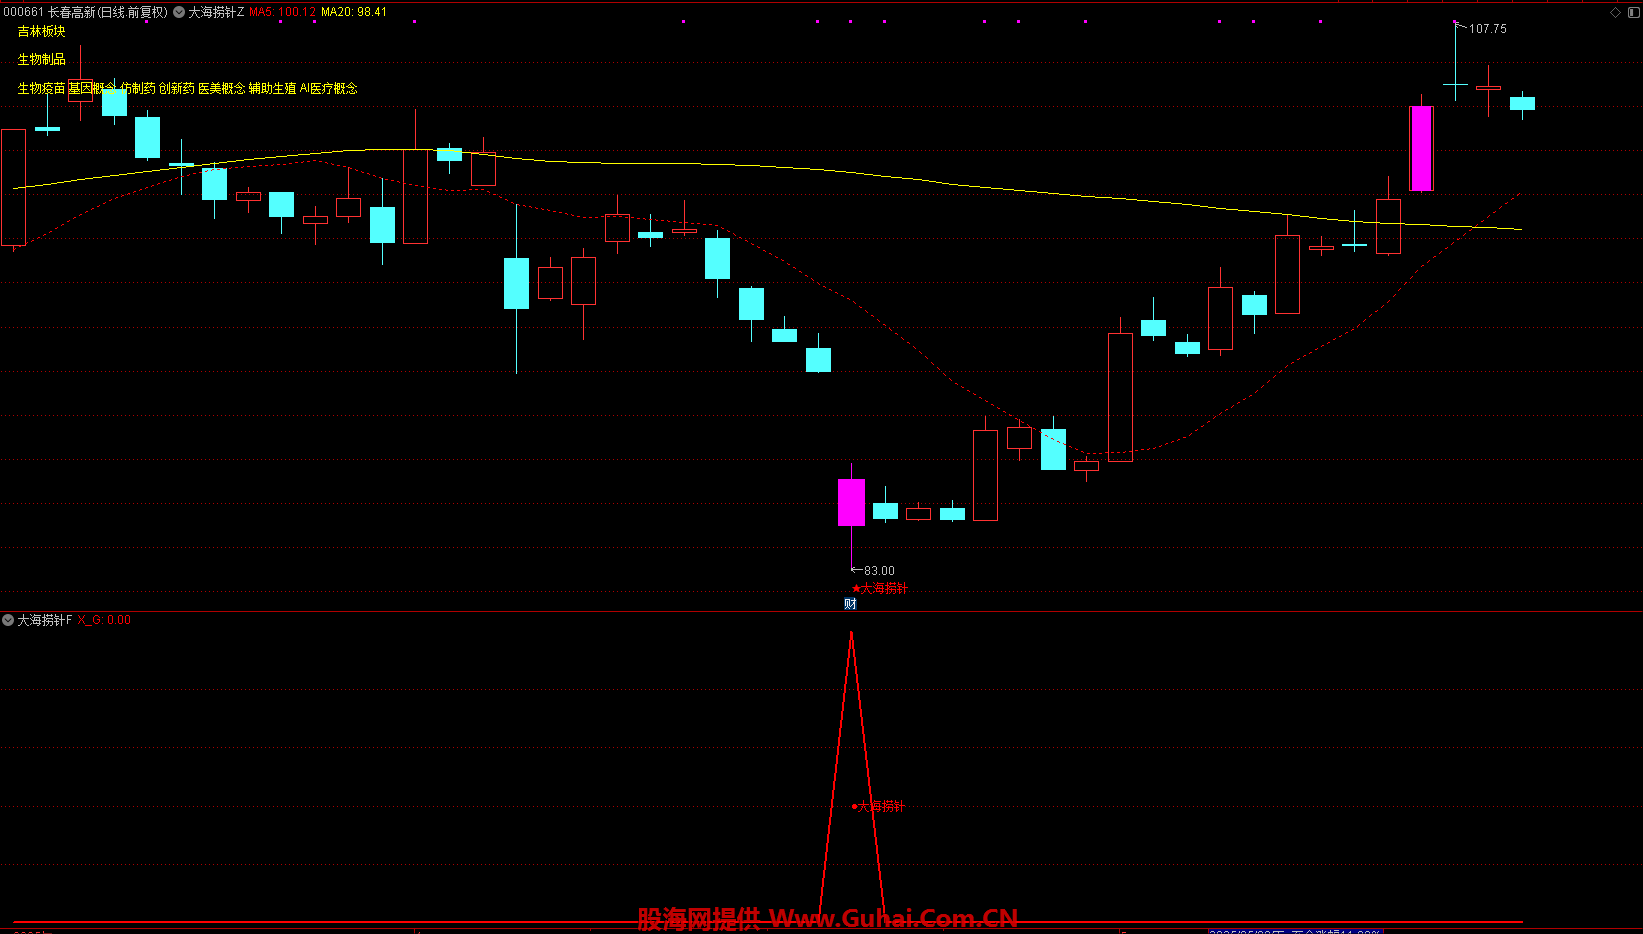Click the X_G: 0.00 value label

coord(104,620)
